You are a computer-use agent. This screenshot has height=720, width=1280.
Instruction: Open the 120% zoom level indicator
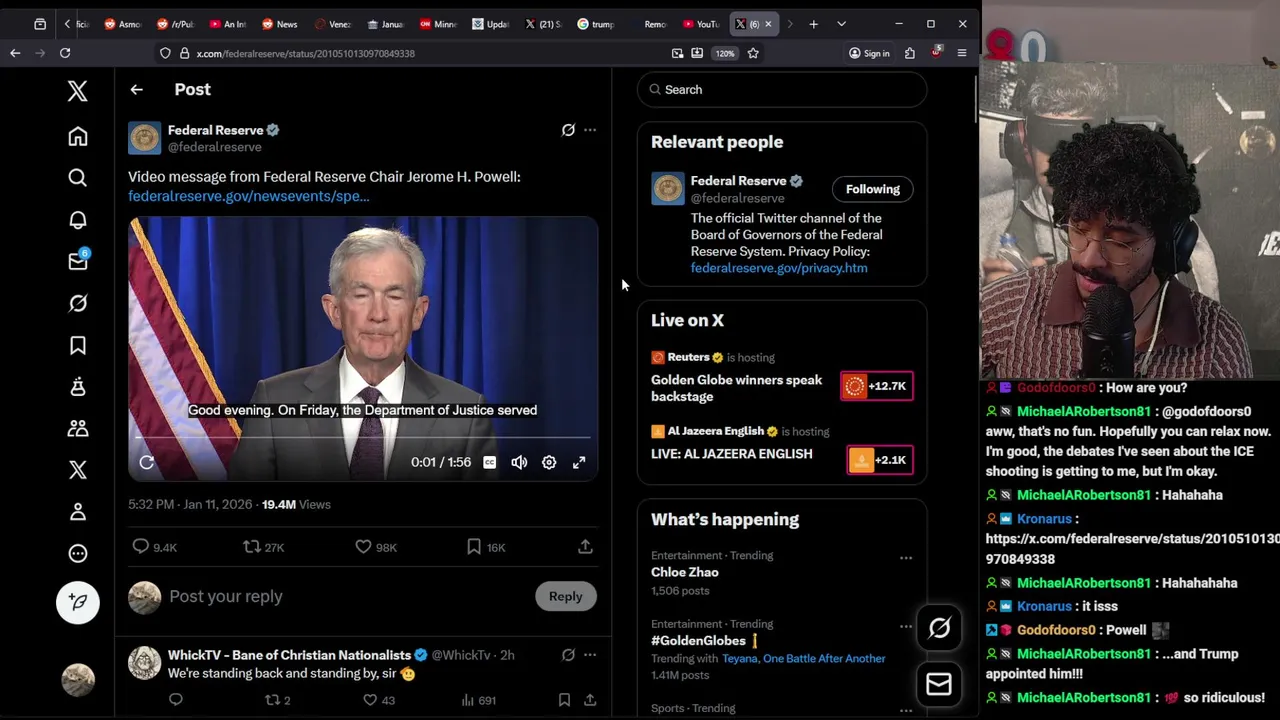725,53
